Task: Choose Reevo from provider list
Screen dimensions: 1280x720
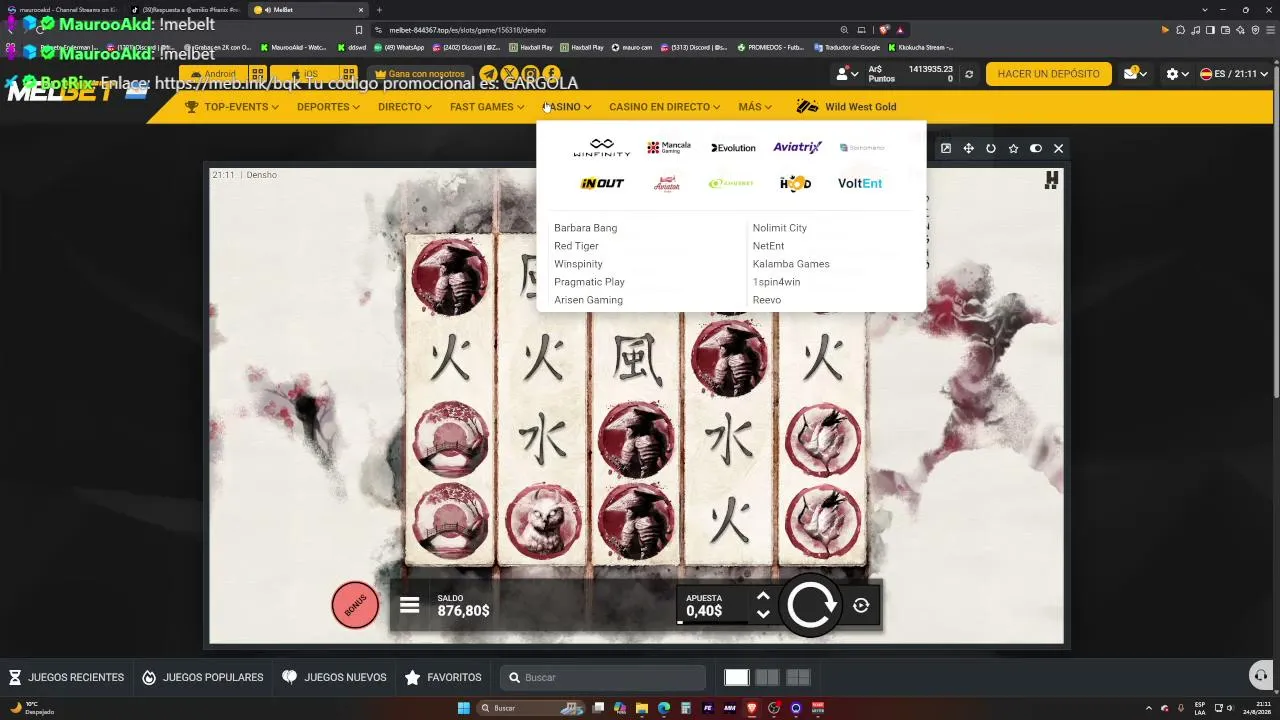Action: point(767,300)
